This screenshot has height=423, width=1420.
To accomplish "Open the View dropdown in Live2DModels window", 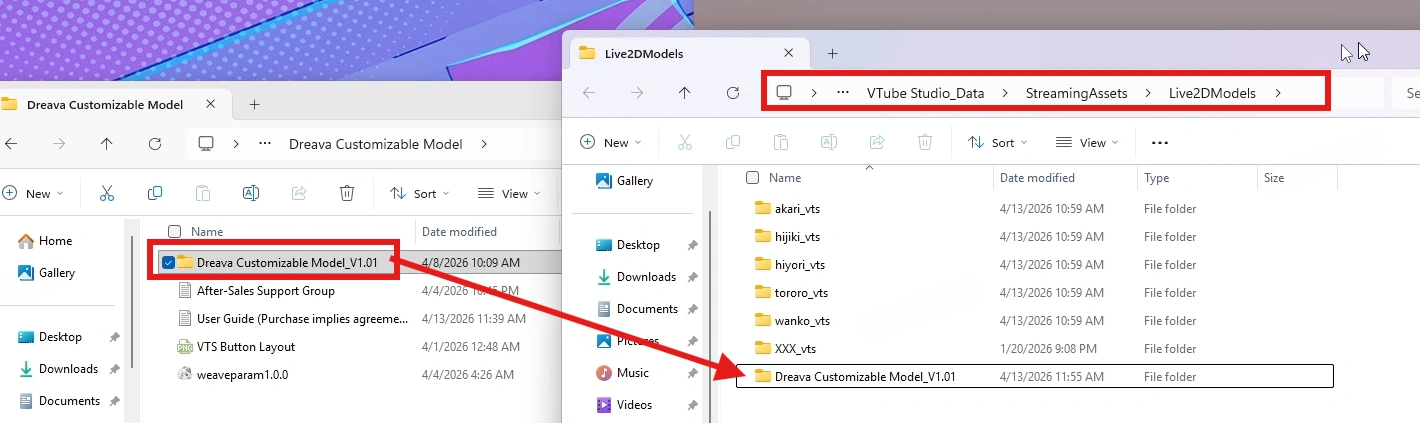I will coord(1087,143).
